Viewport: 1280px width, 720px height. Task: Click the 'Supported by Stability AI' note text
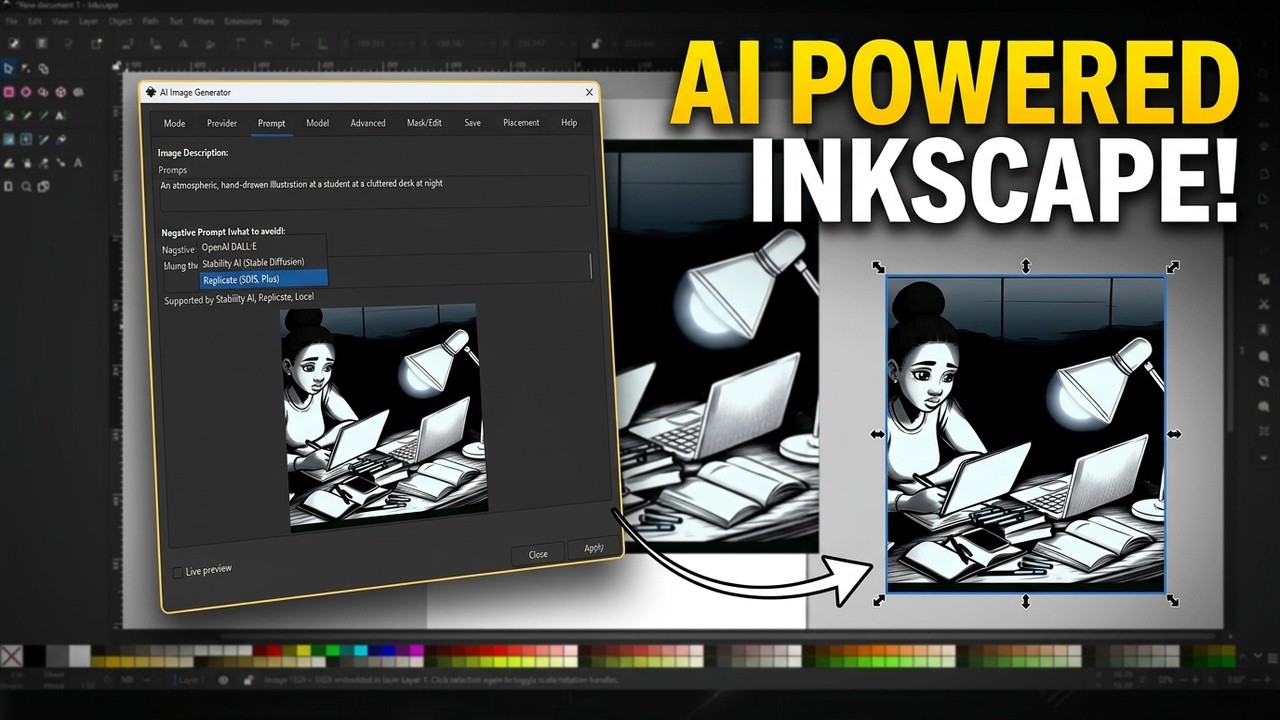[238, 299]
